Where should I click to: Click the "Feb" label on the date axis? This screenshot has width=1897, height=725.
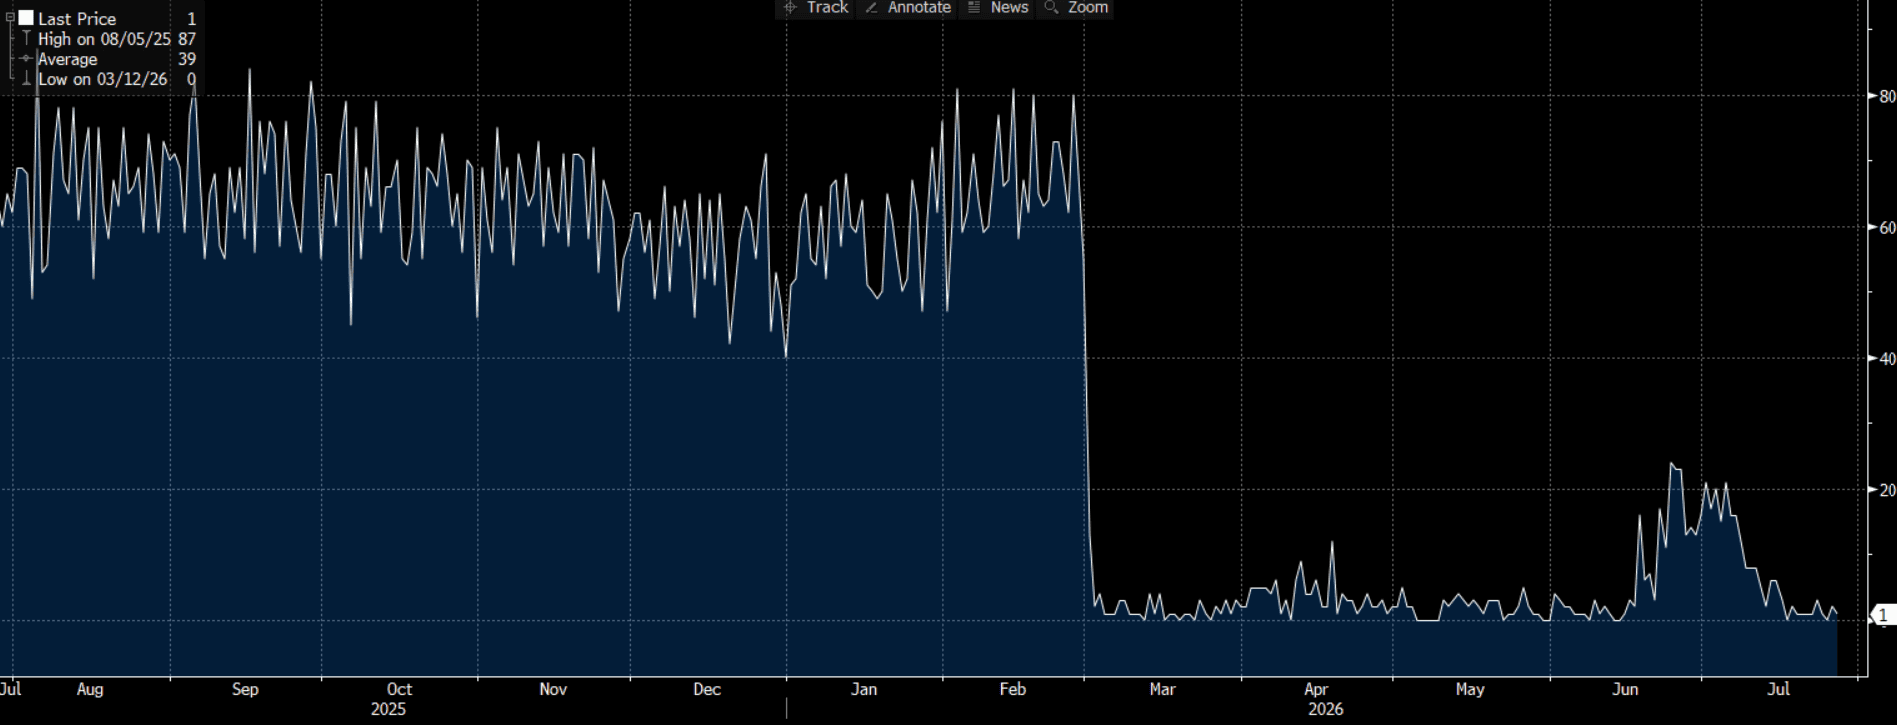(x=1013, y=689)
